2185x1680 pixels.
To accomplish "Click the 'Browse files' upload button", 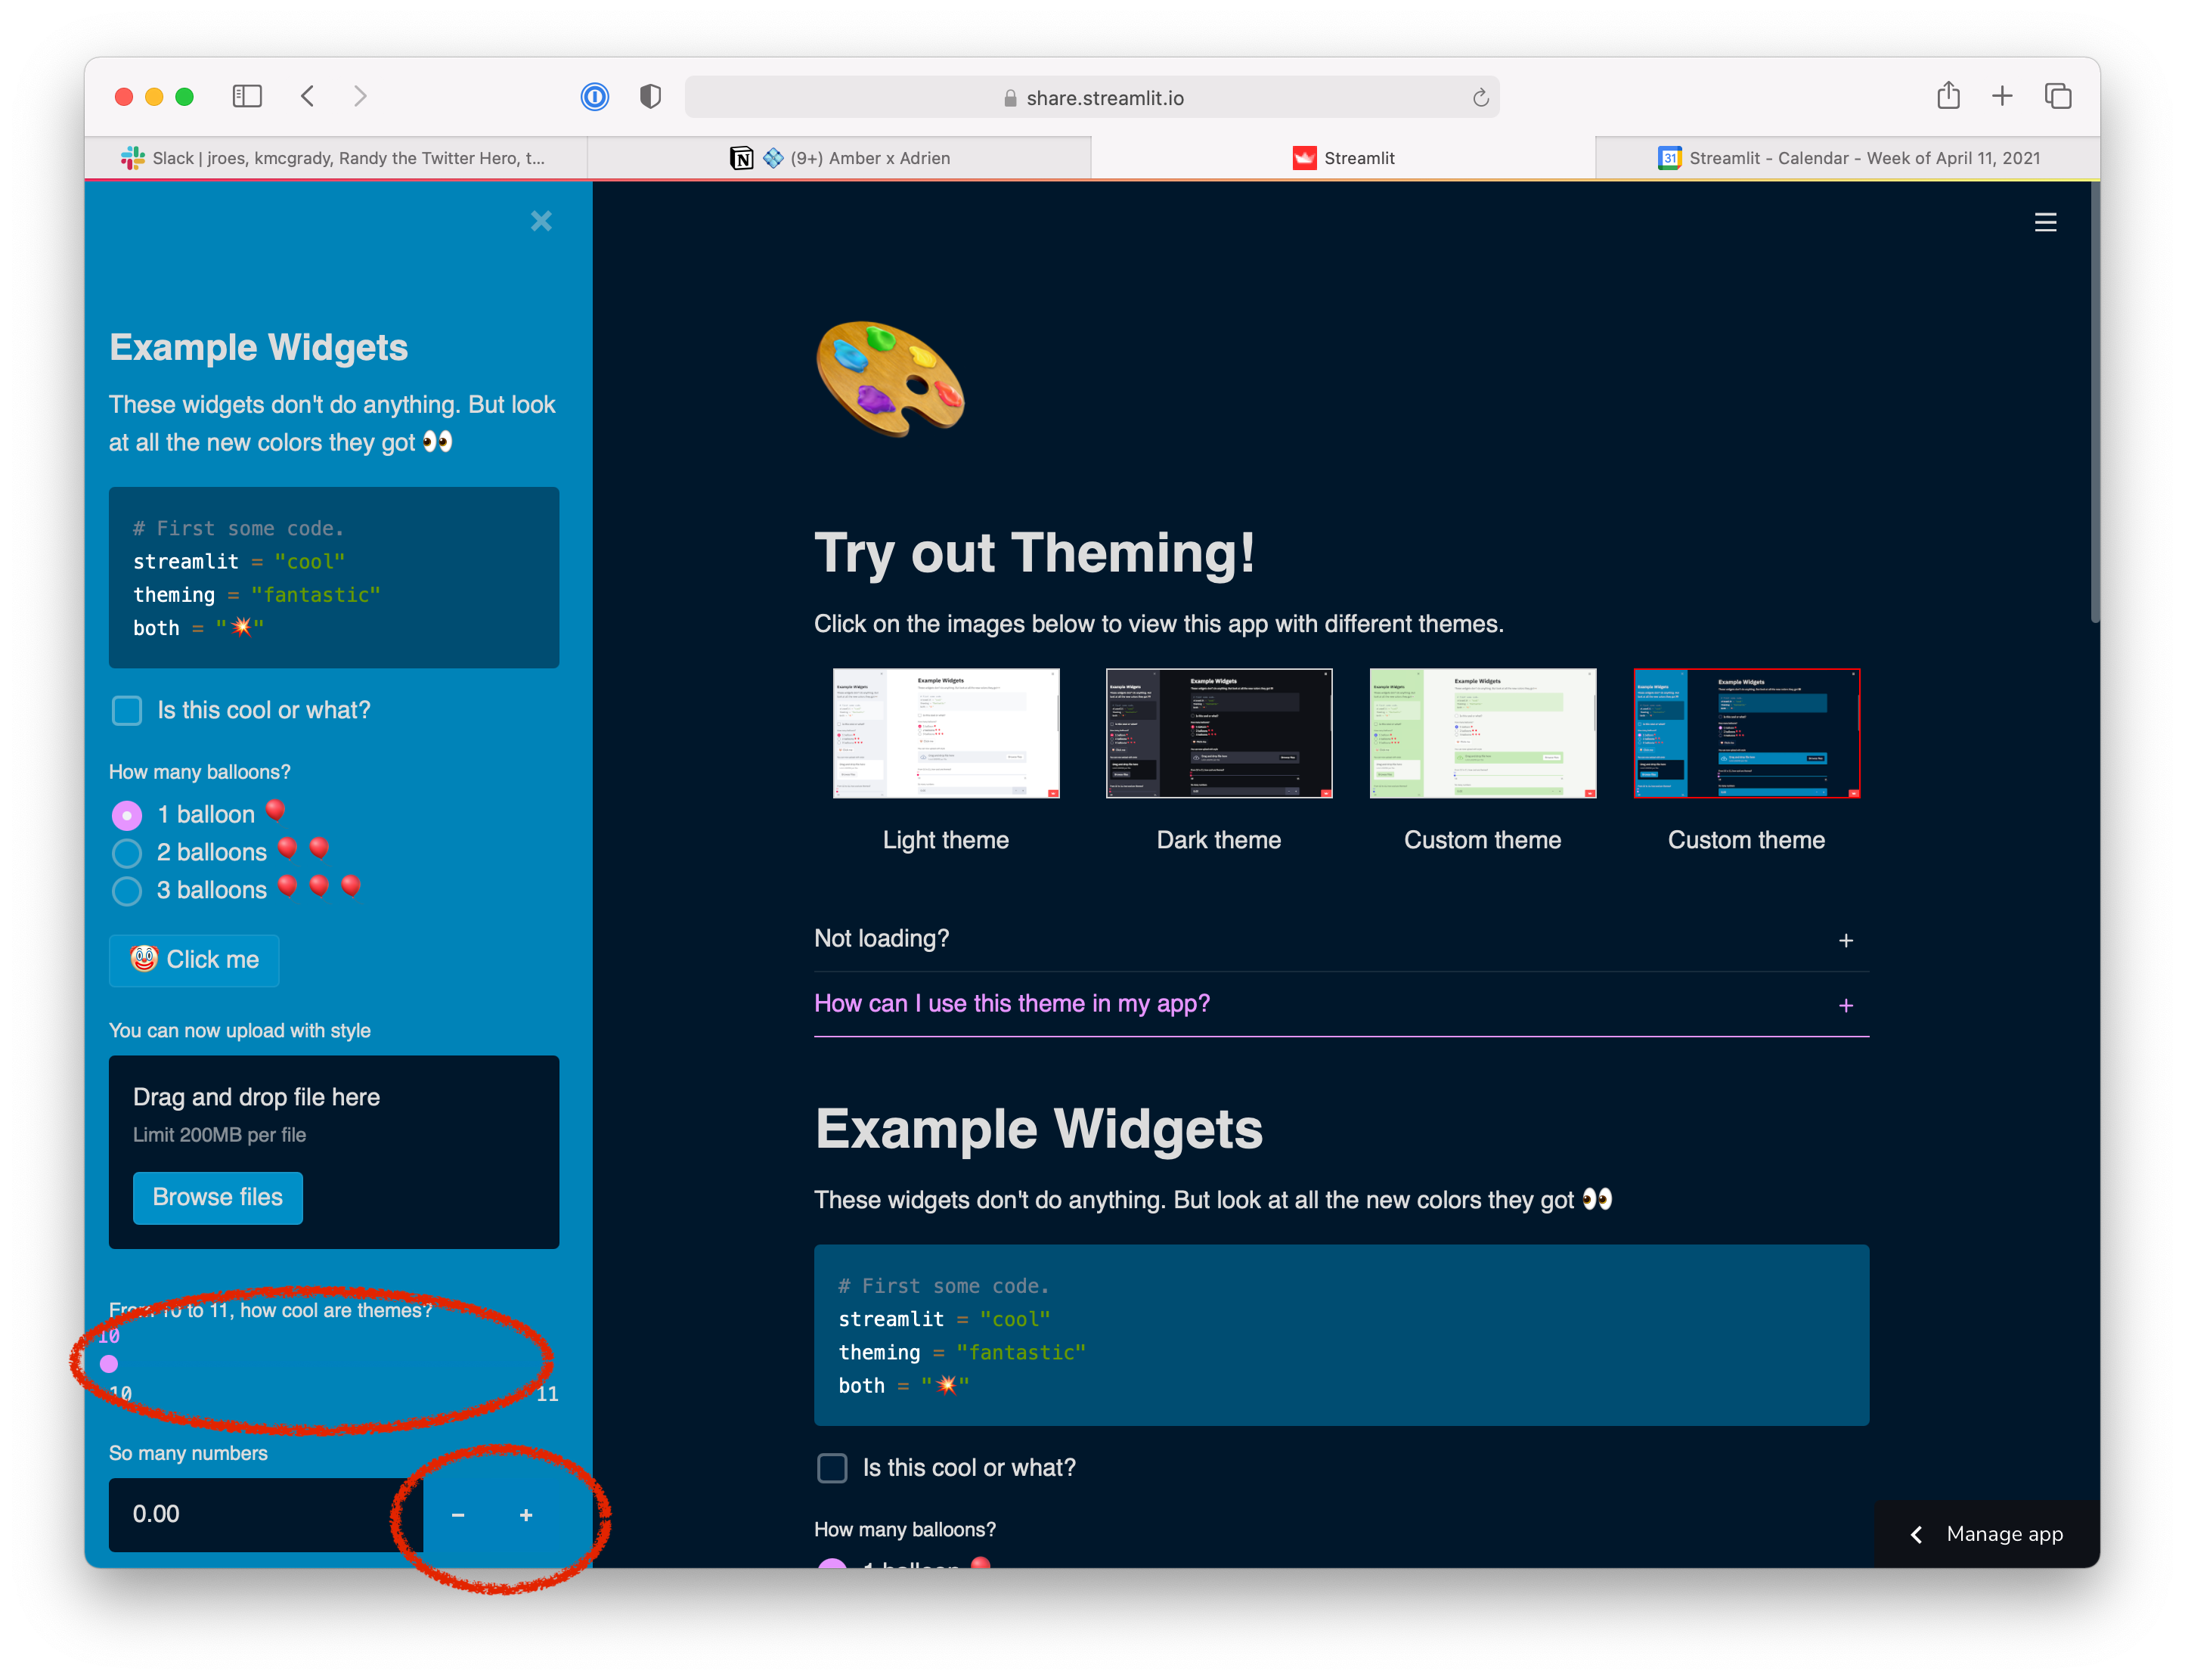I will click(218, 1198).
